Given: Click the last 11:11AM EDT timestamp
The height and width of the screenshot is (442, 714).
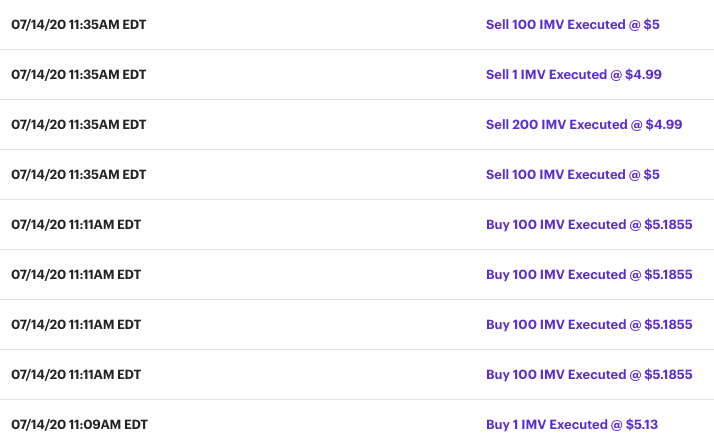Looking at the screenshot, I should (x=76, y=374).
